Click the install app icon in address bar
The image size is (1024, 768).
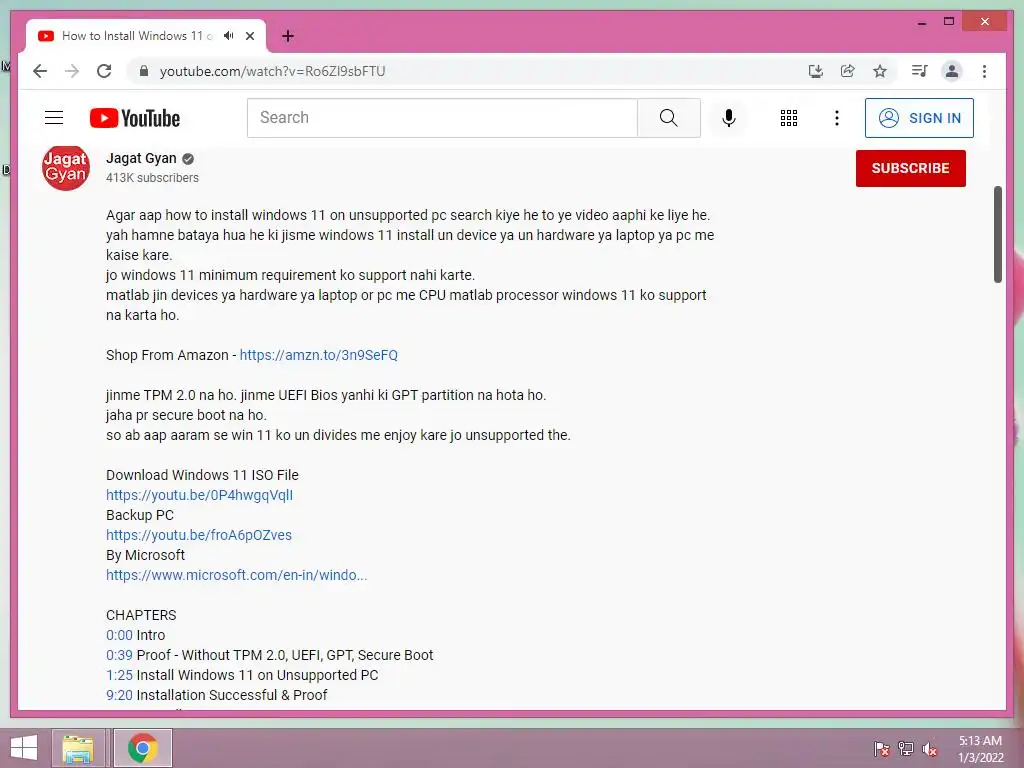(x=815, y=71)
